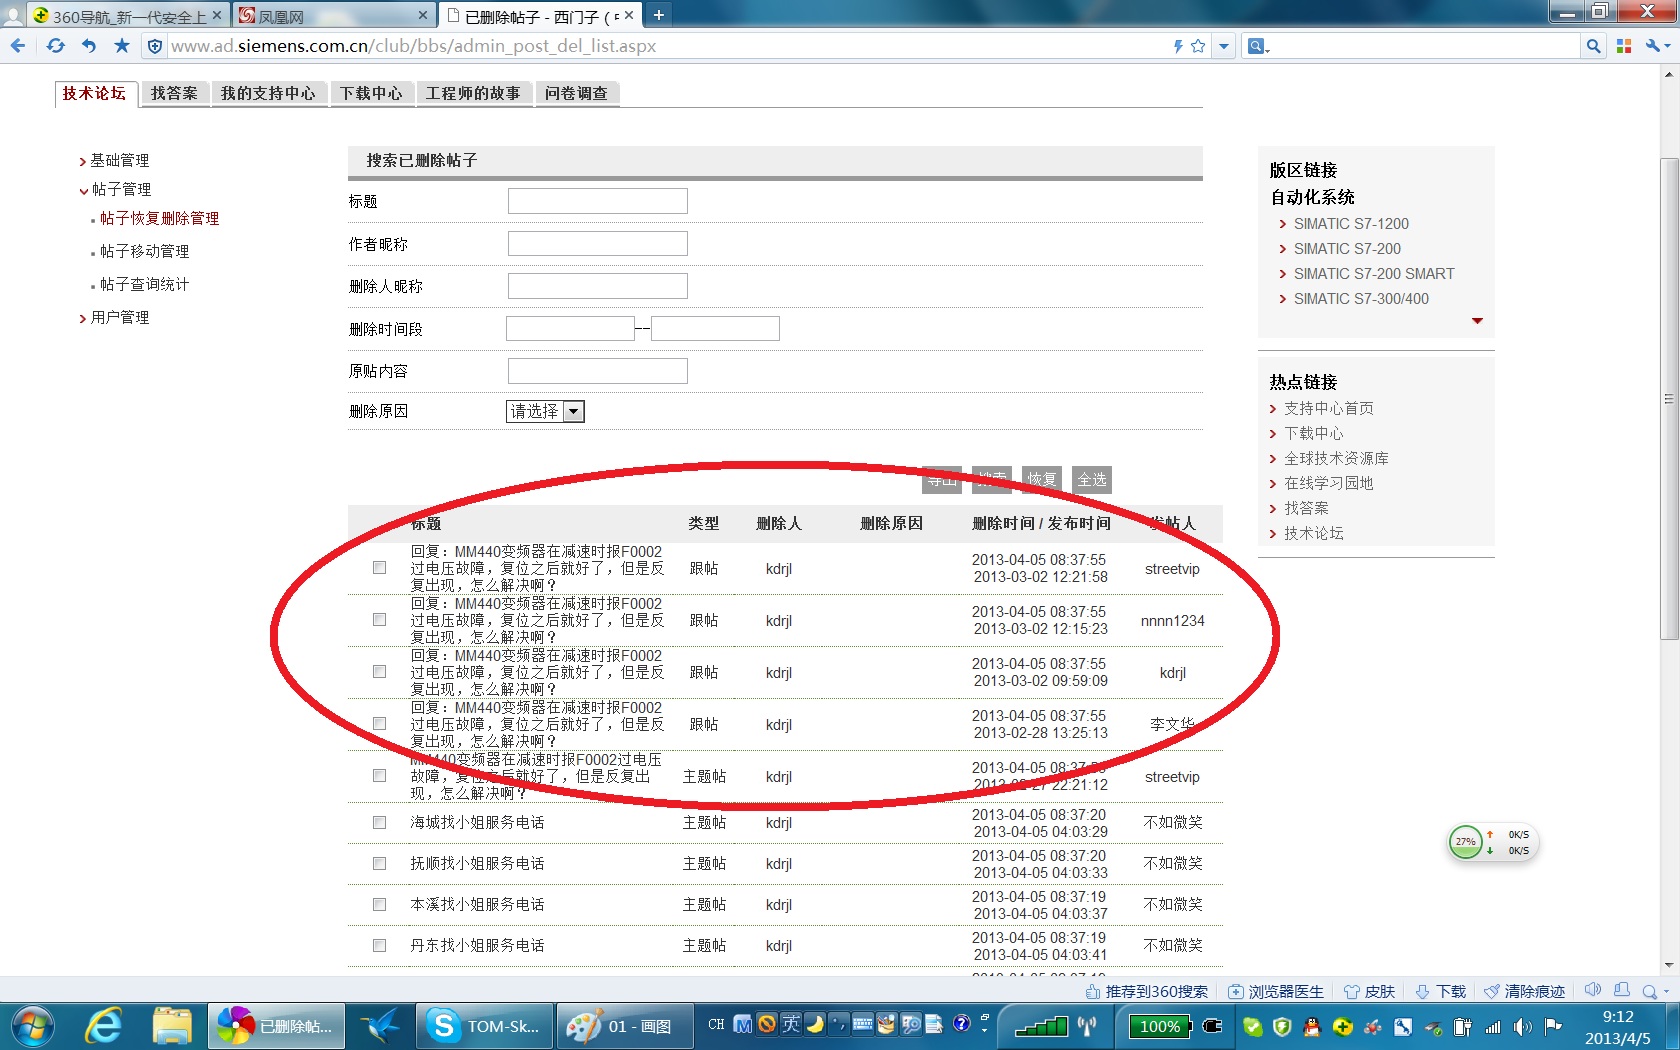Tick the checkbox for streetvip's 12:21:58 reply
Screen dimensions: 1680x1050
point(379,568)
